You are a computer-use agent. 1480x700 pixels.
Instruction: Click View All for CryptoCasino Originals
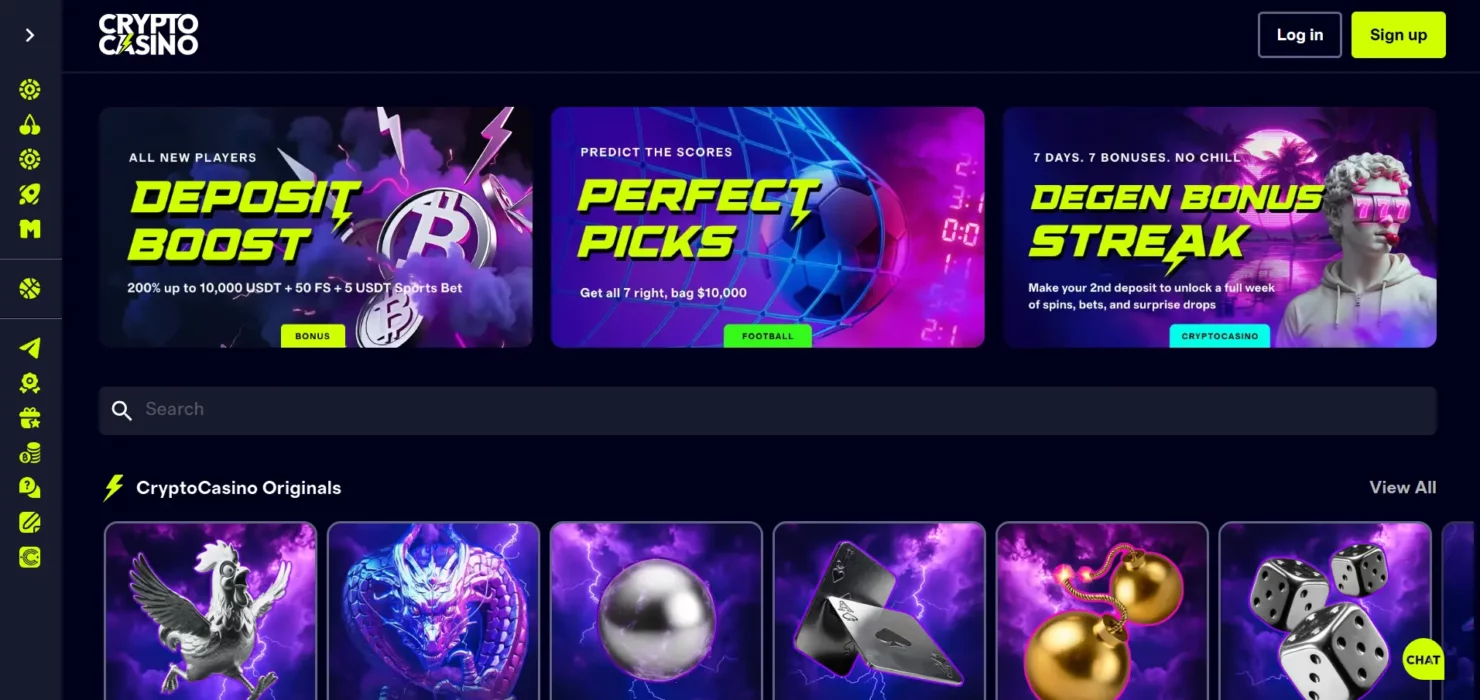point(1402,488)
